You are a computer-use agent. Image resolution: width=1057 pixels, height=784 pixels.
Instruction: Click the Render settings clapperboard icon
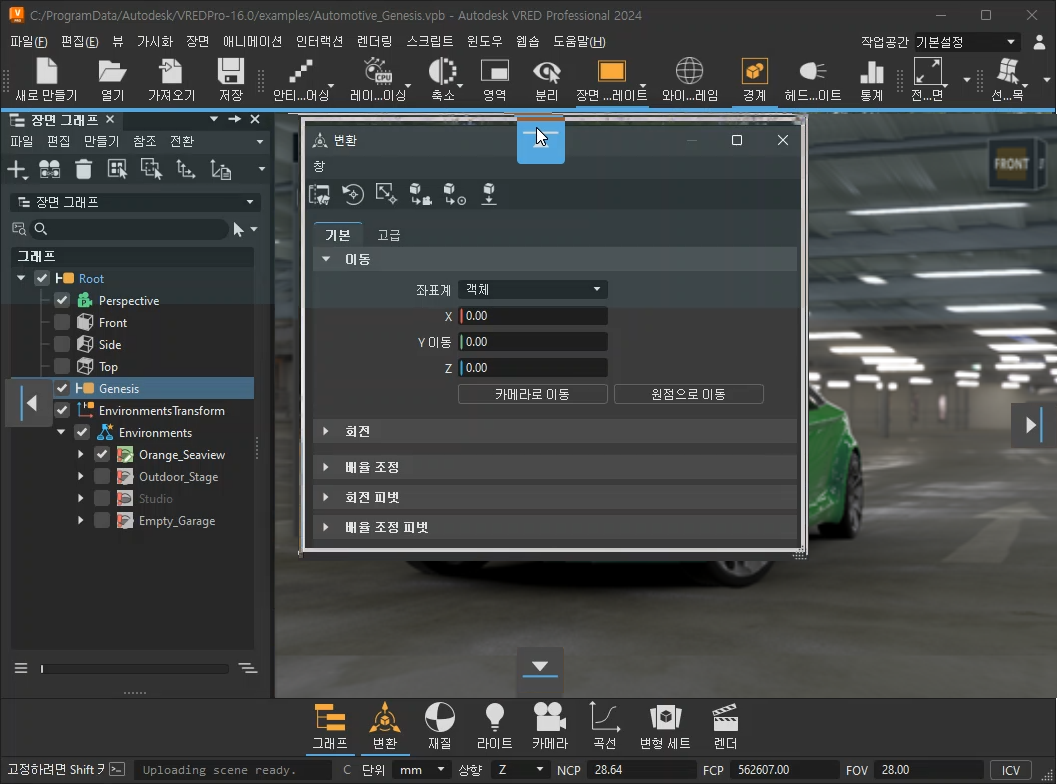[724, 726]
